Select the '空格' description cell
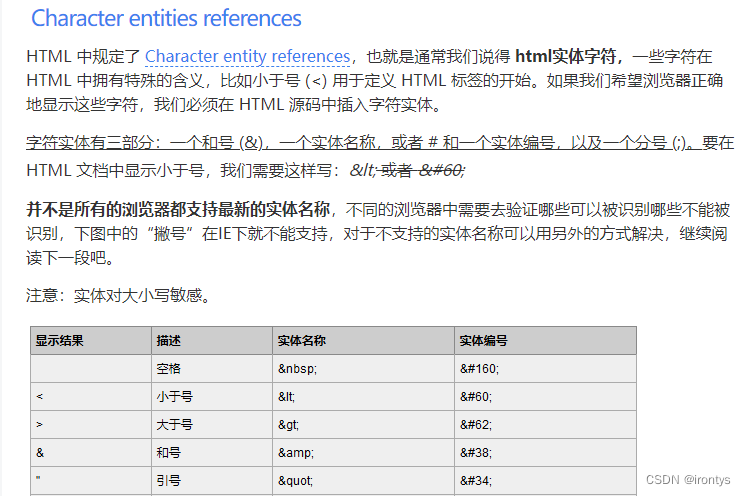Image resolution: width=746 pixels, height=496 pixels. 212,369
